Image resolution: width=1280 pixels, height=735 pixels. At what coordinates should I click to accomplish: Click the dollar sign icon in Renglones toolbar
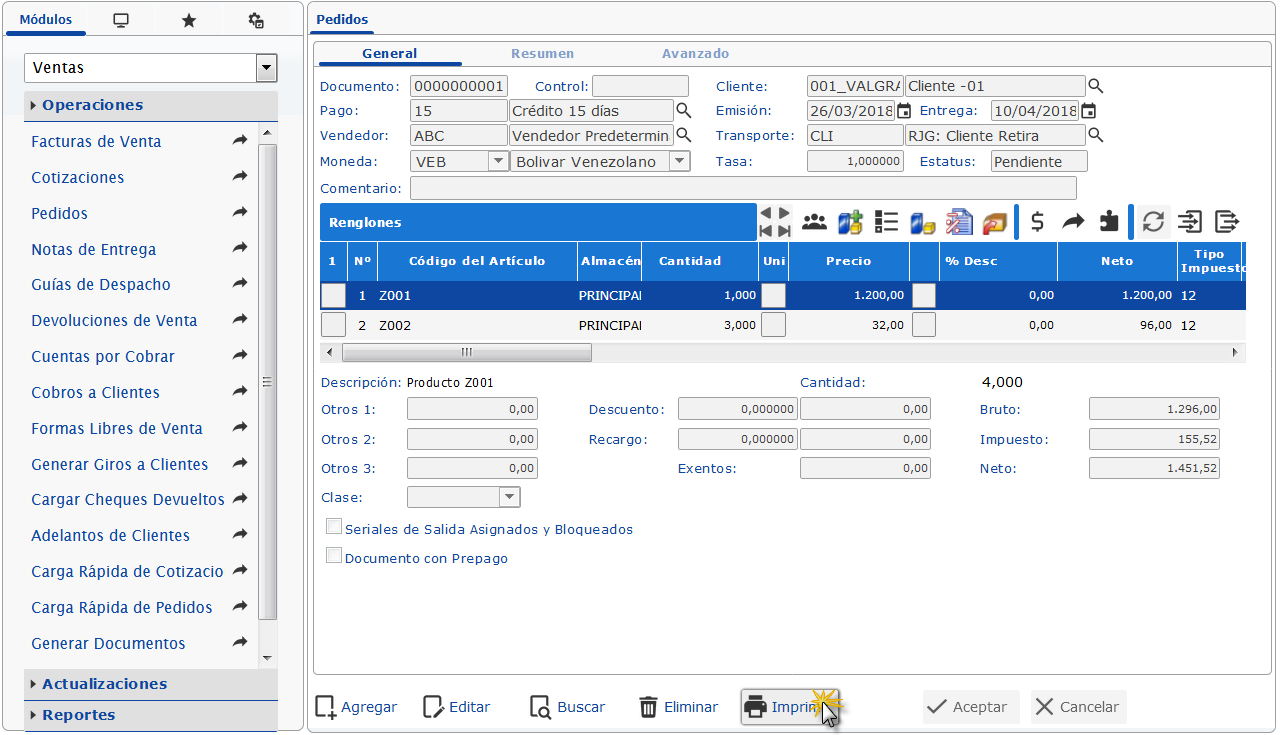point(1038,222)
